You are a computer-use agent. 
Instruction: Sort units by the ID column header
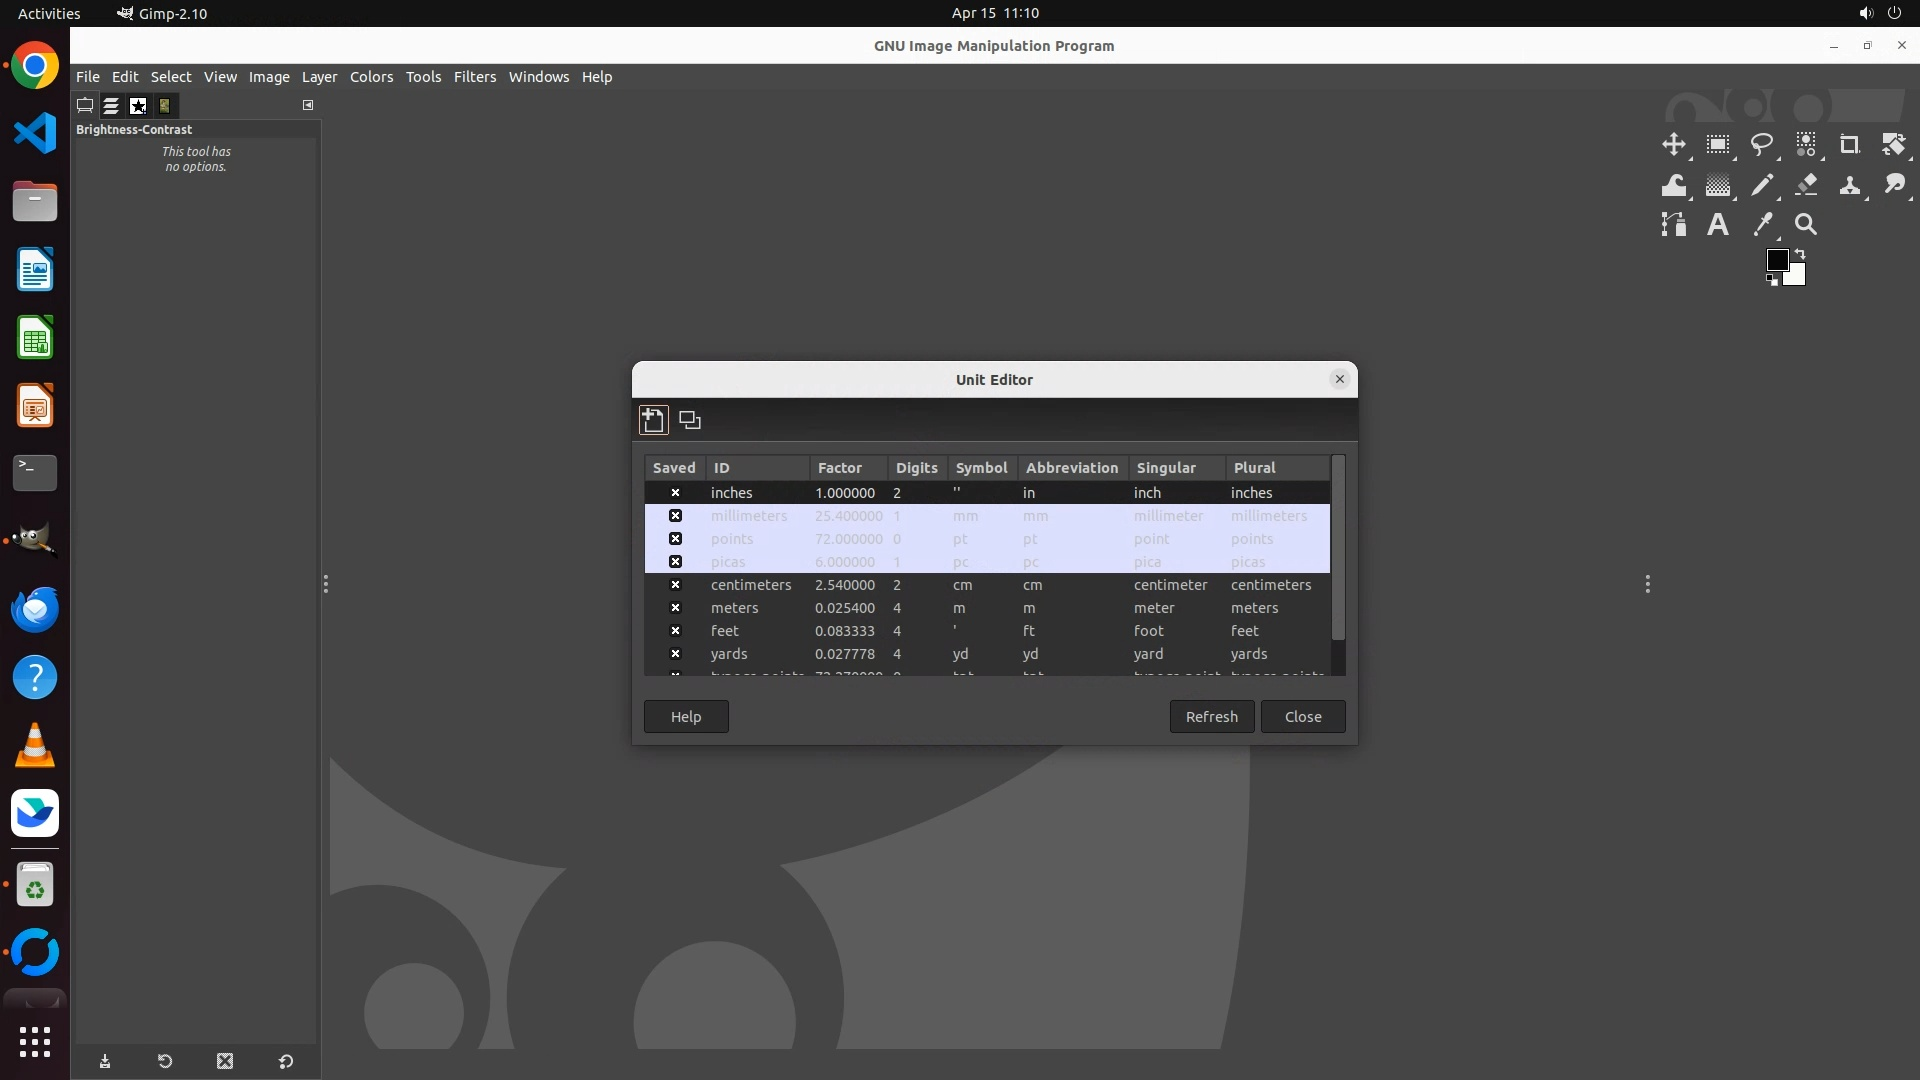[x=722, y=468]
